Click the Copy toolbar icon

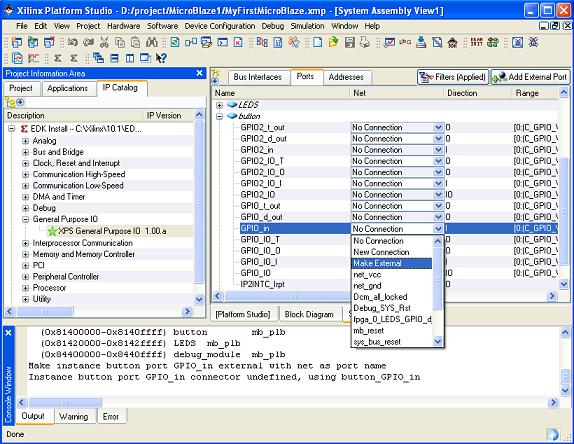pyautogui.click(x=120, y=42)
